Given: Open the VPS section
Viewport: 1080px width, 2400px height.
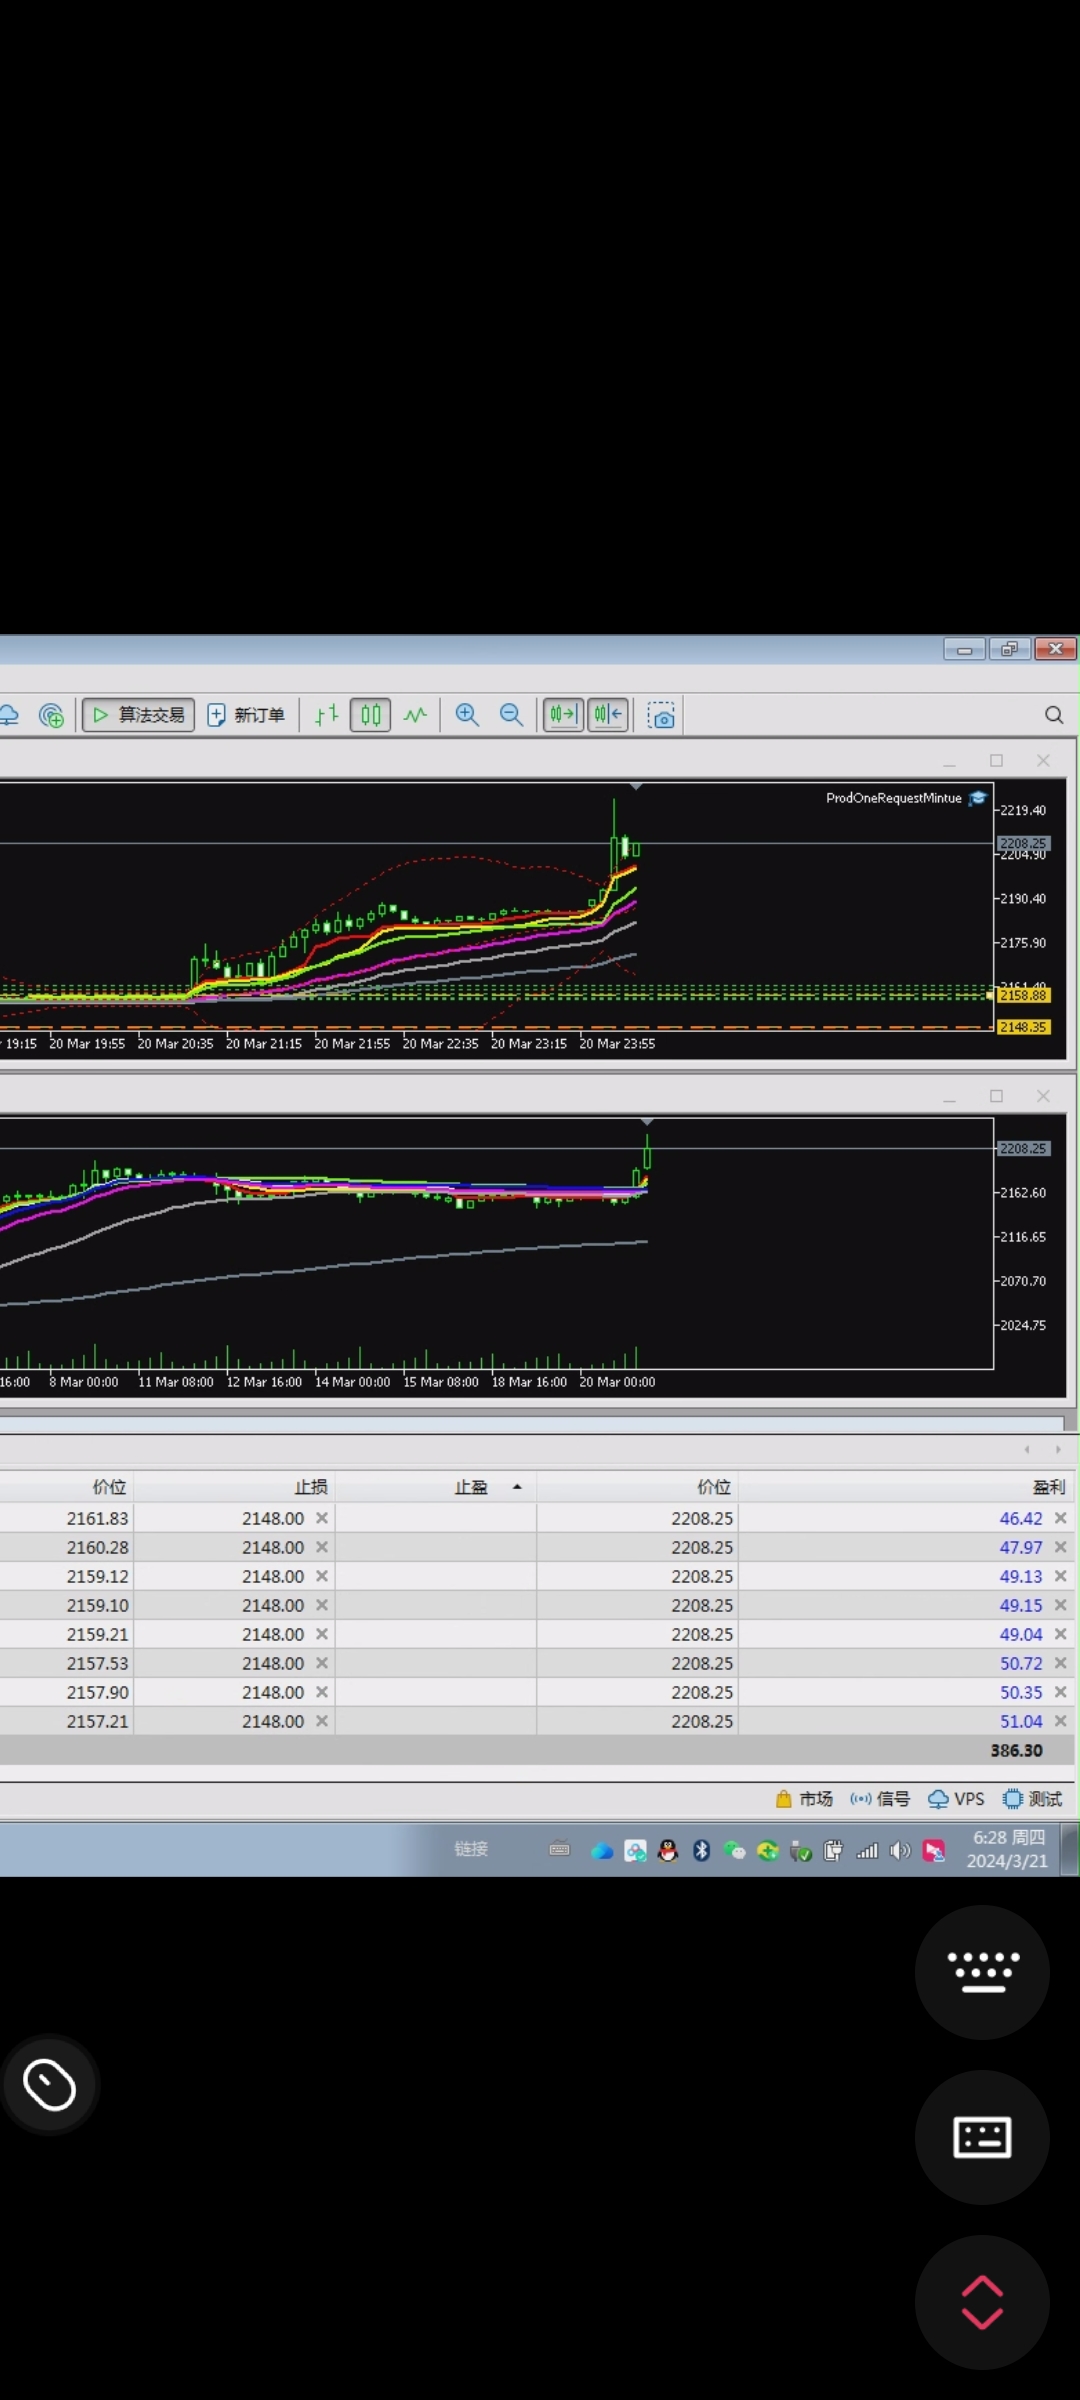Looking at the screenshot, I should (x=956, y=1799).
